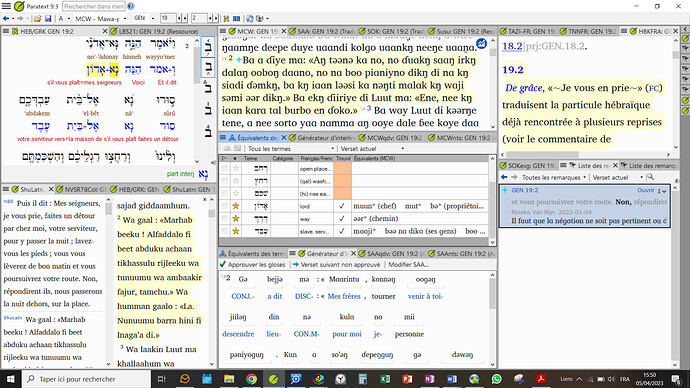The width and height of the screenshot is (690, 388).
Task: Open WhatsApp from the taskbar
Action: (x=496, y=379)
